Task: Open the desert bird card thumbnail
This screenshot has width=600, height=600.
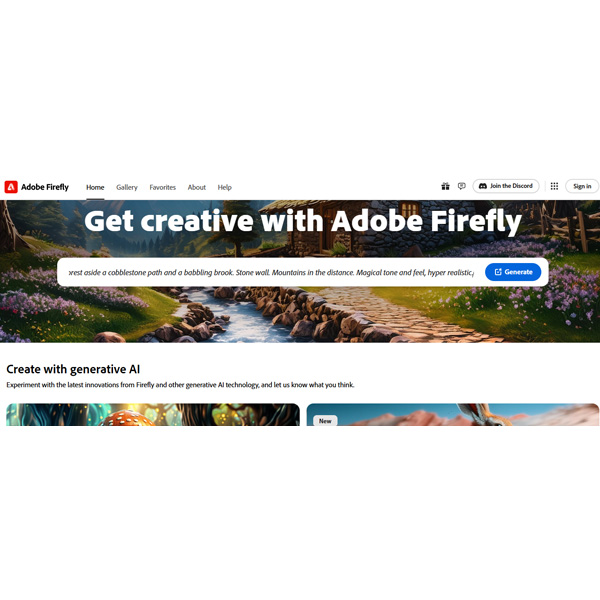Action: pyautogui.click(x=453, y=414)
